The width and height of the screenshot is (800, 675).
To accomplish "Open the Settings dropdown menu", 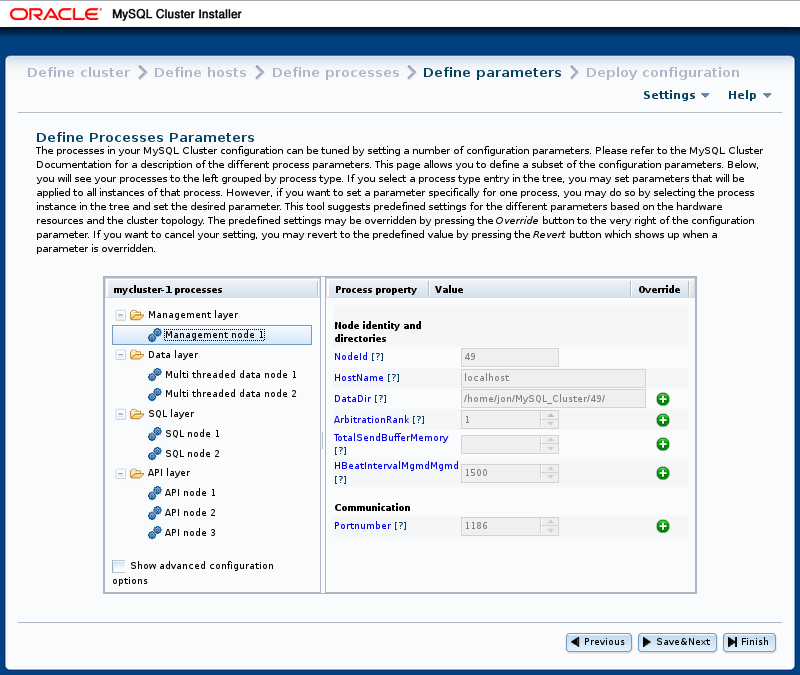I will point(676,95).
